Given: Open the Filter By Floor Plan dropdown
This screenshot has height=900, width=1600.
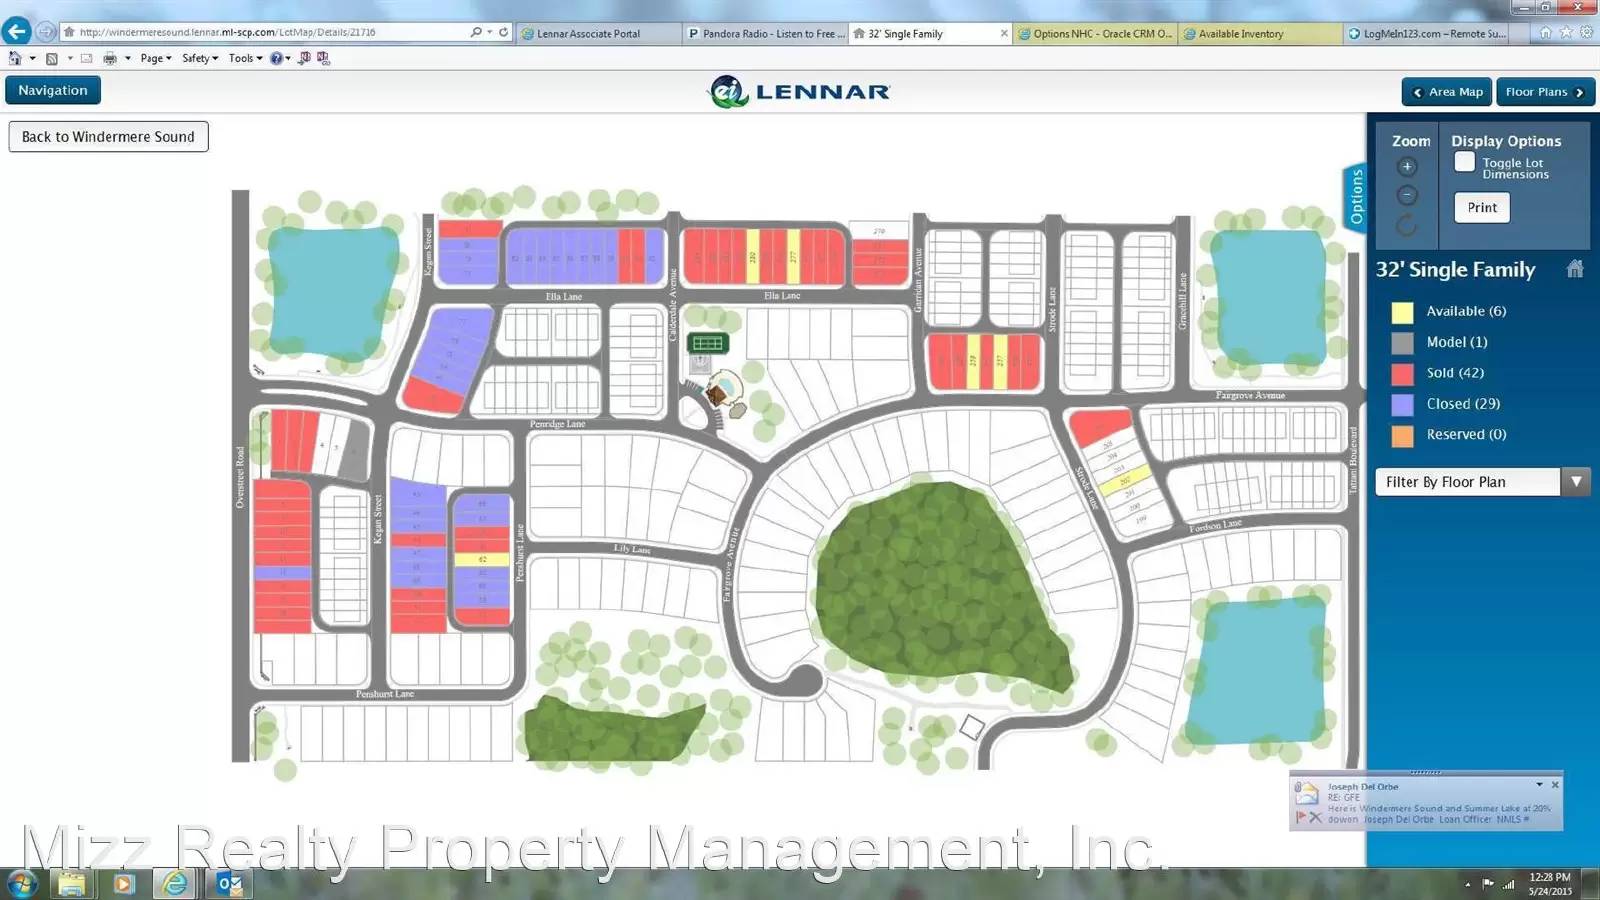Looking at the screenshot, I should tap(1482, 482).
